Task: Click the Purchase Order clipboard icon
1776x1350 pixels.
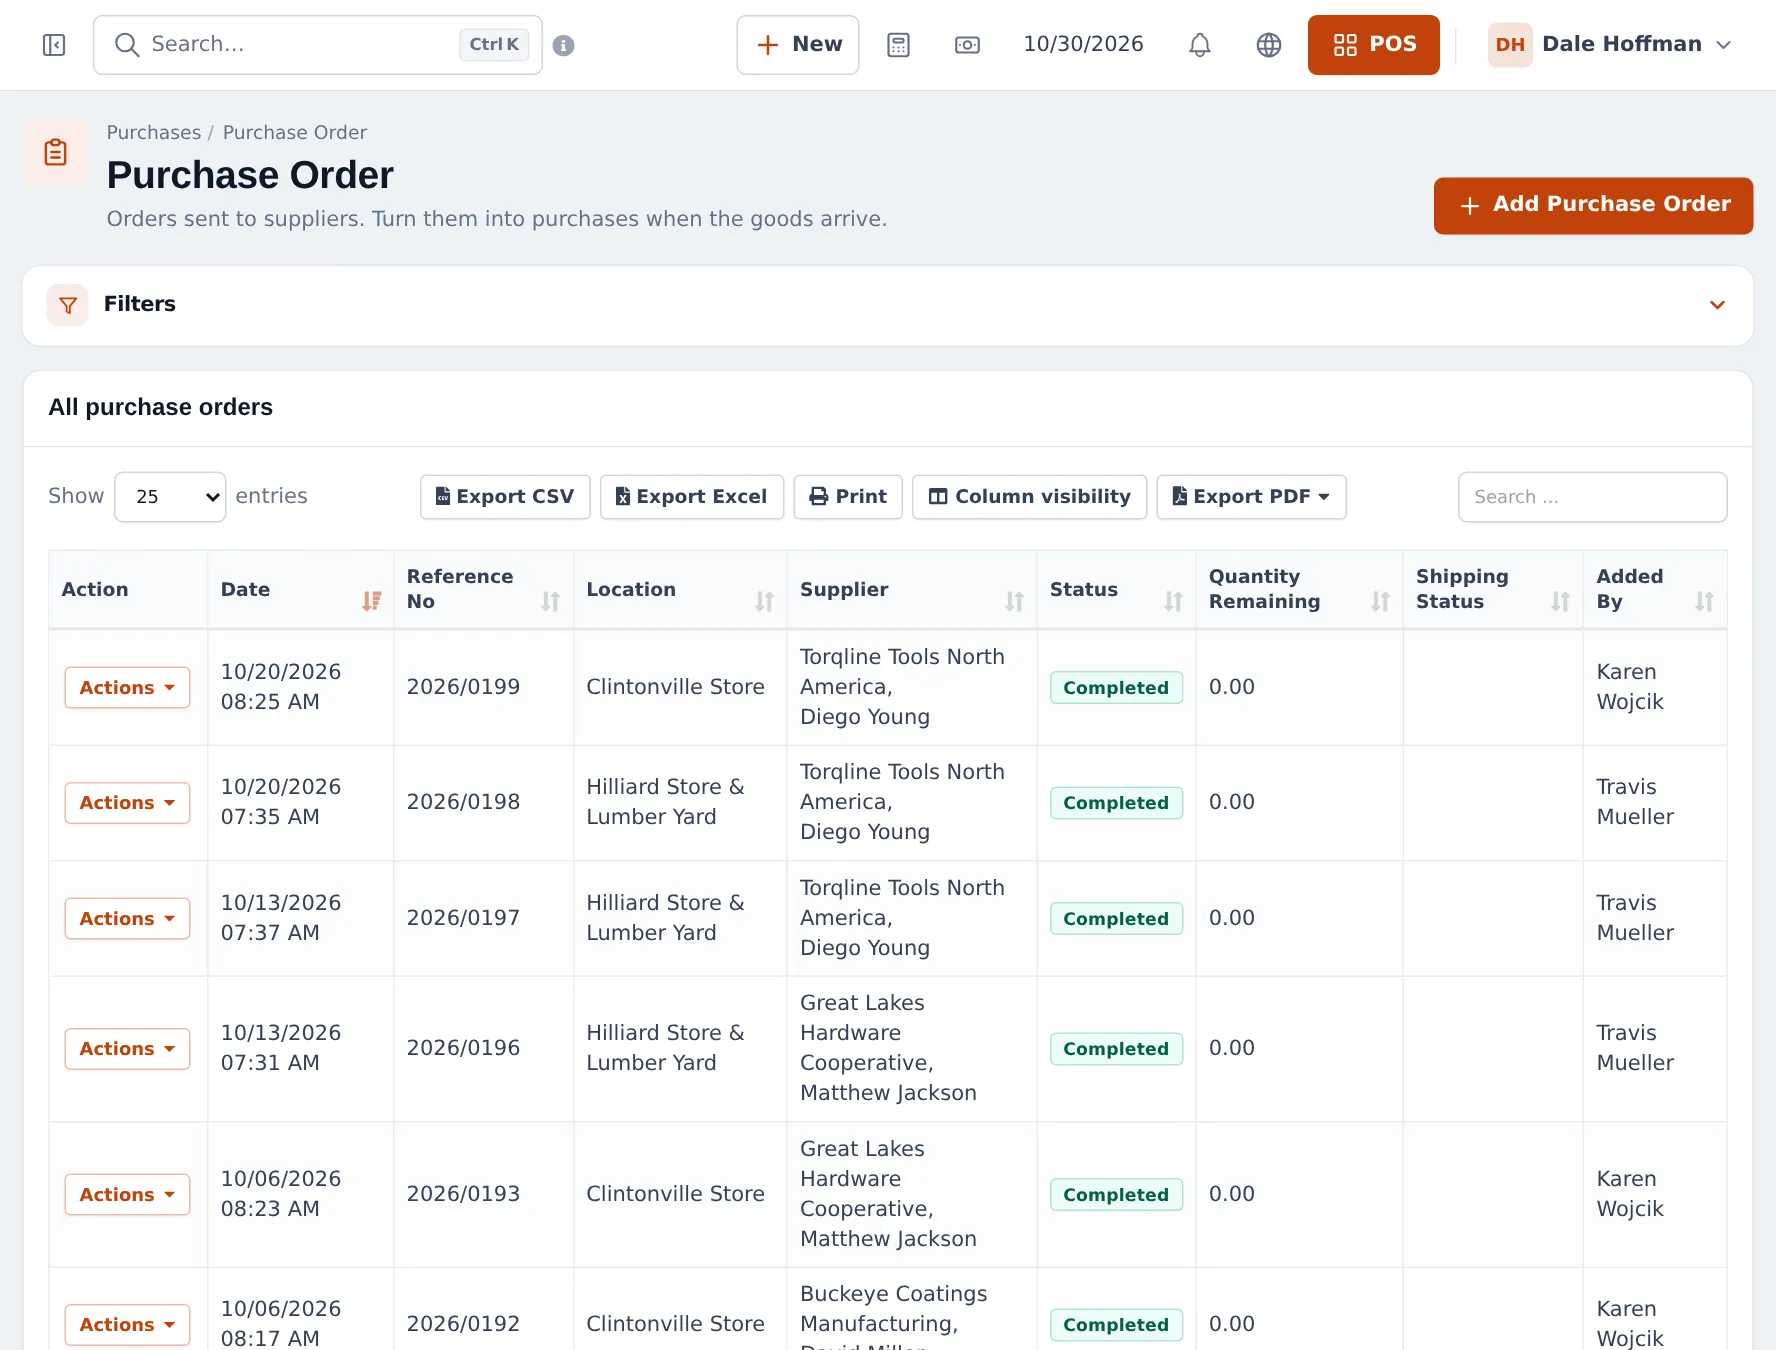Action: click(x=56, y=152)
